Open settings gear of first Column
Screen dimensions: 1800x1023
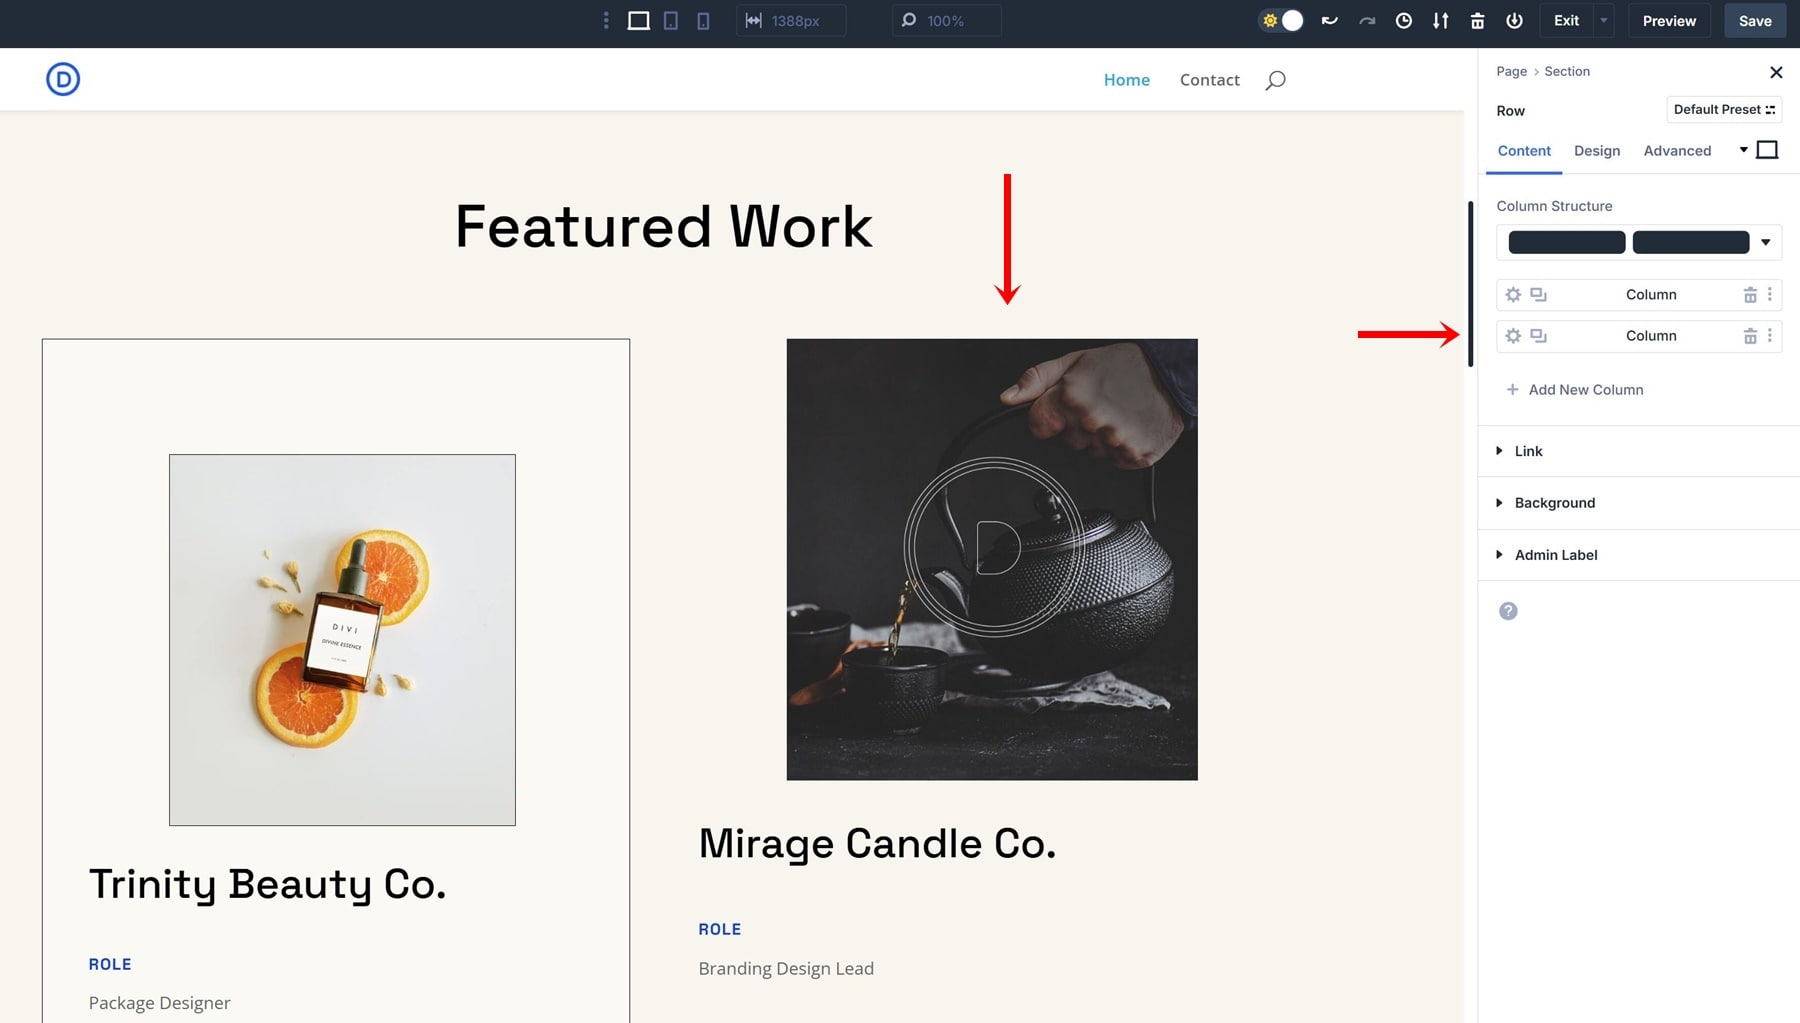1513,295
